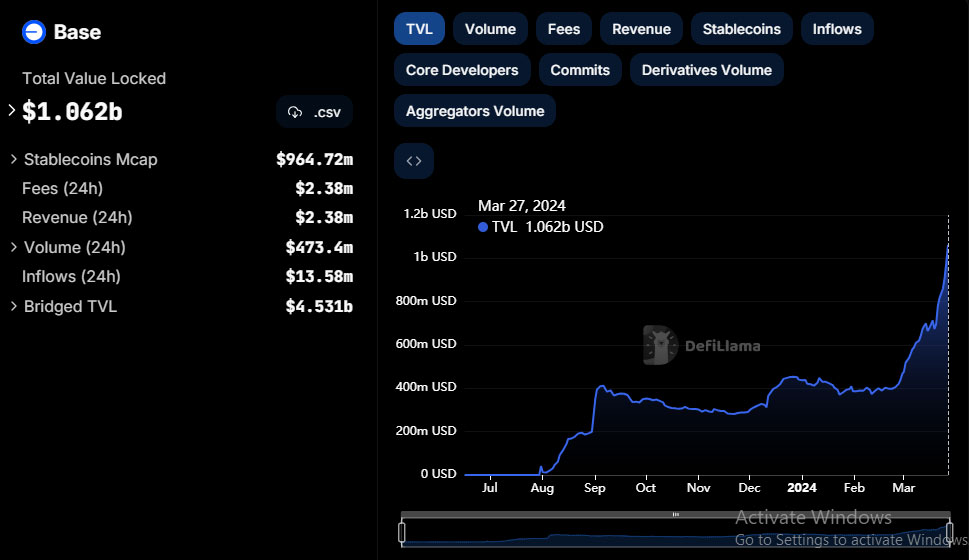Show Inflows on the chart
The image size is (969, 560).
[837, 29]
